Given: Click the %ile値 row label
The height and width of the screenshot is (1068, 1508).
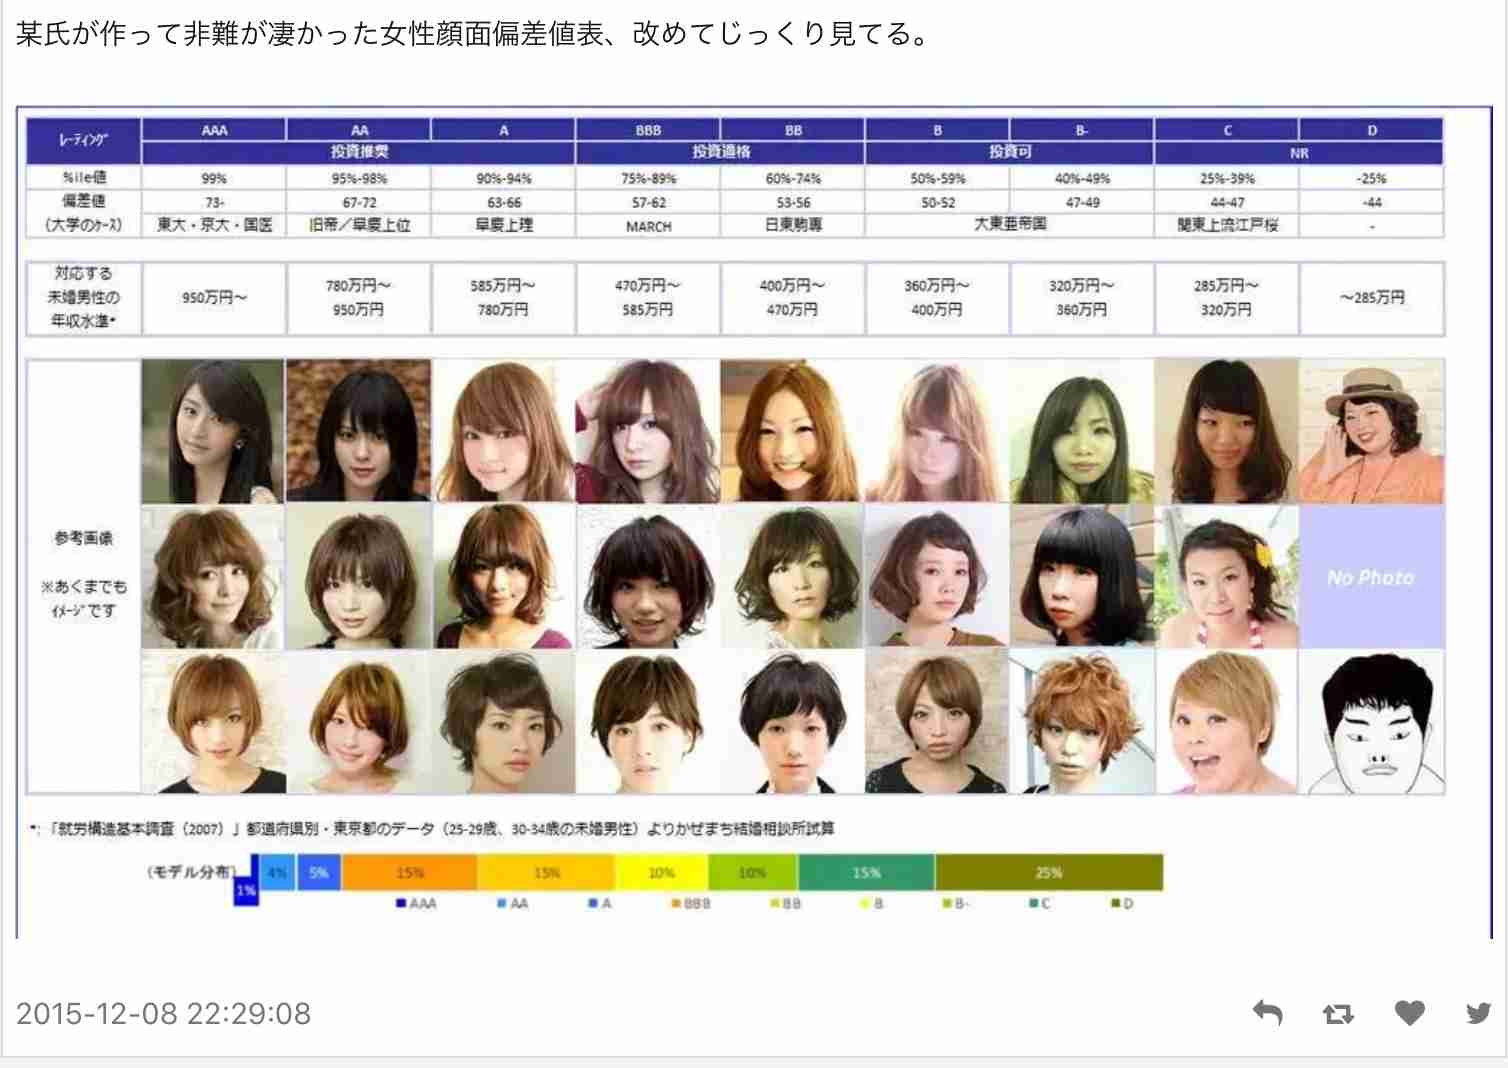Looking at the screenshot, I should click(84, 178).
